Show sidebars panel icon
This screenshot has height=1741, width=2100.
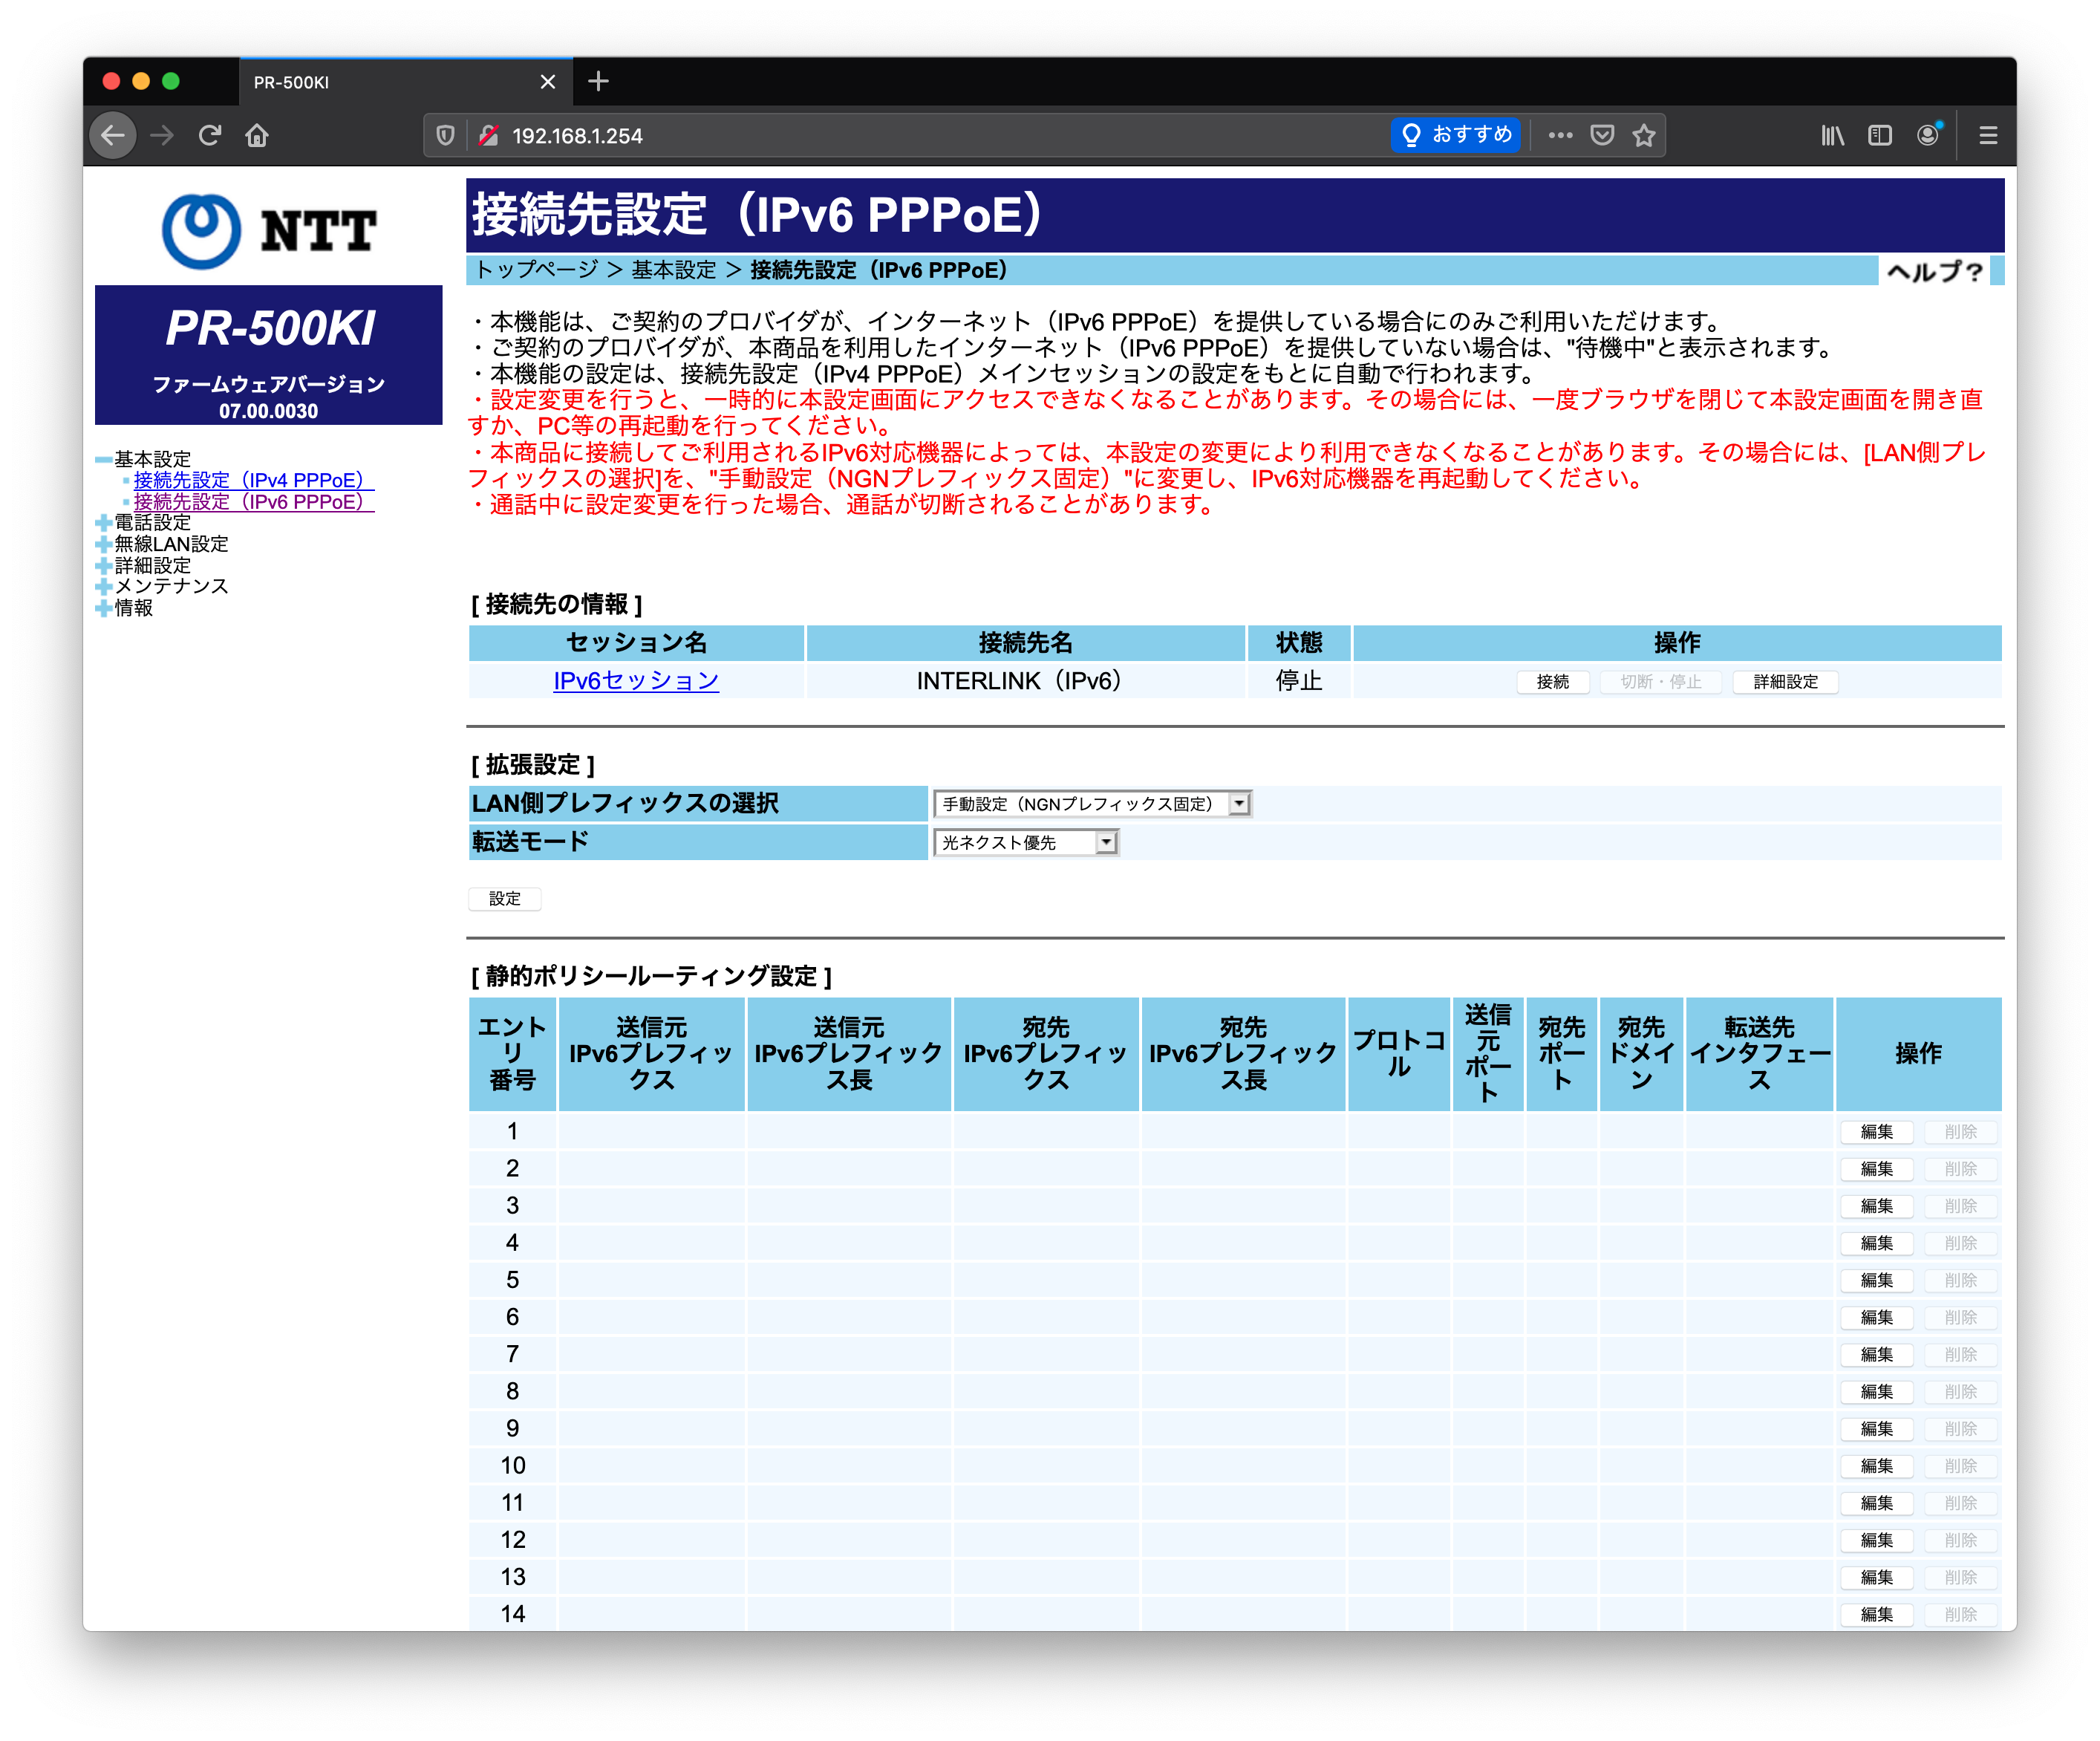pos(1880,135)
